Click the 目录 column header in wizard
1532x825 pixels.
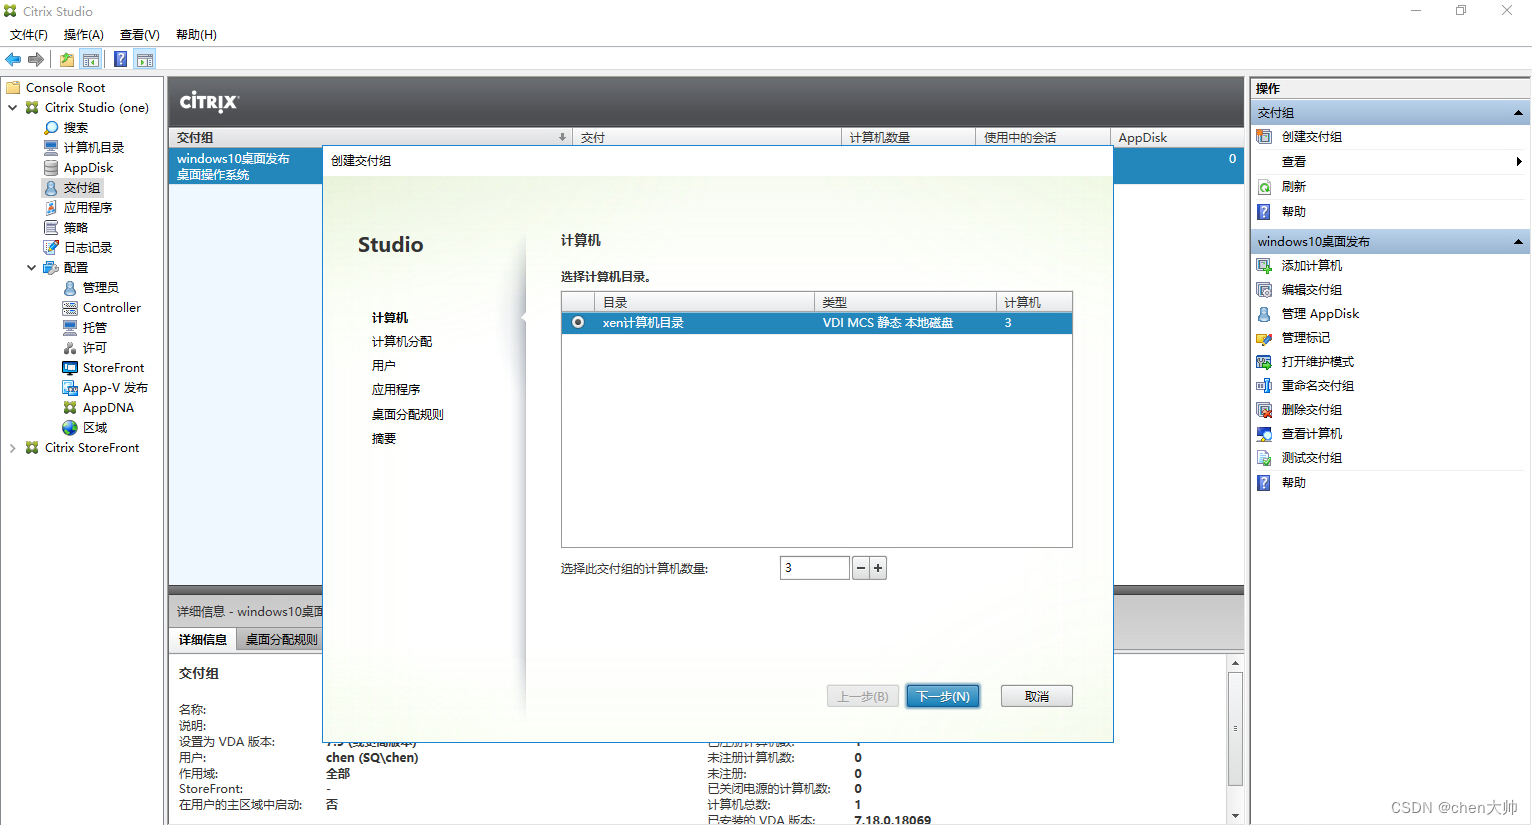click(x=704, y=302)
